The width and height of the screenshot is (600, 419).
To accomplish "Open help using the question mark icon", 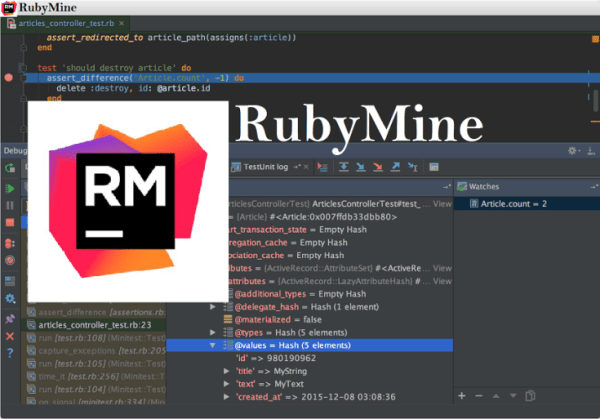I will pyautogui.click(x=10, y=353).
